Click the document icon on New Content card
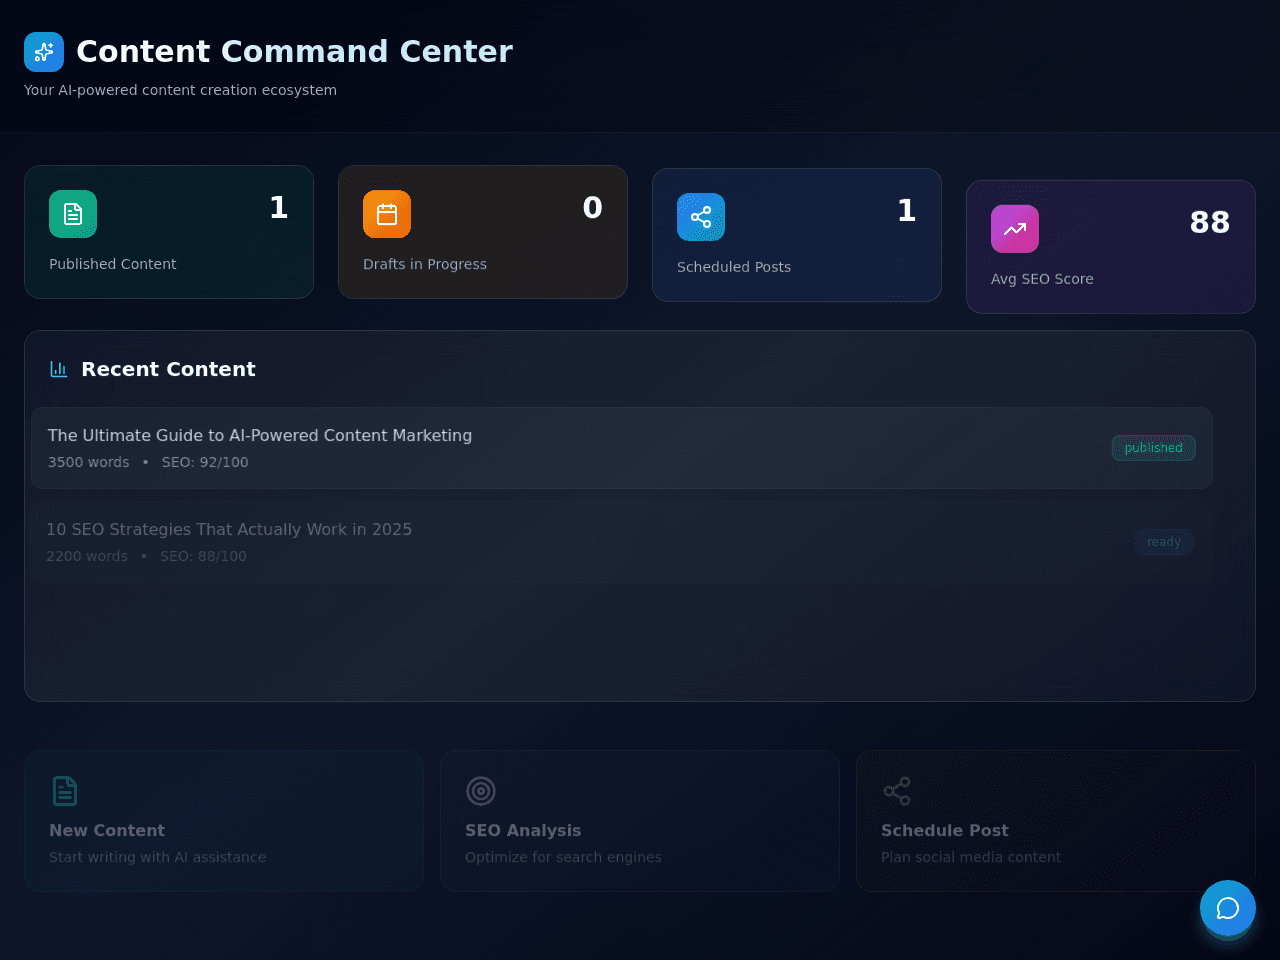 [x=65, y=791]
